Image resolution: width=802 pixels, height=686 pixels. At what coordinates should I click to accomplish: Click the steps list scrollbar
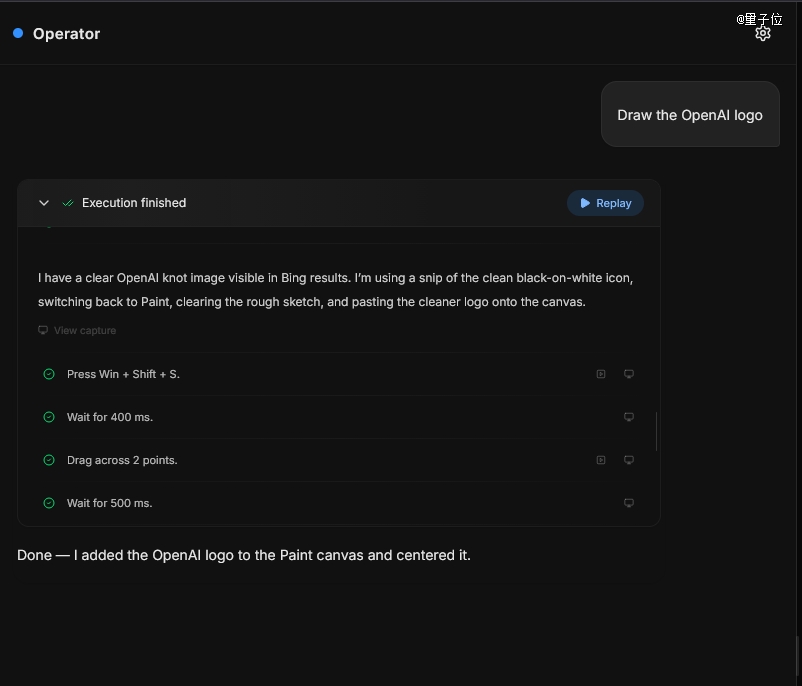pos(656,430)
